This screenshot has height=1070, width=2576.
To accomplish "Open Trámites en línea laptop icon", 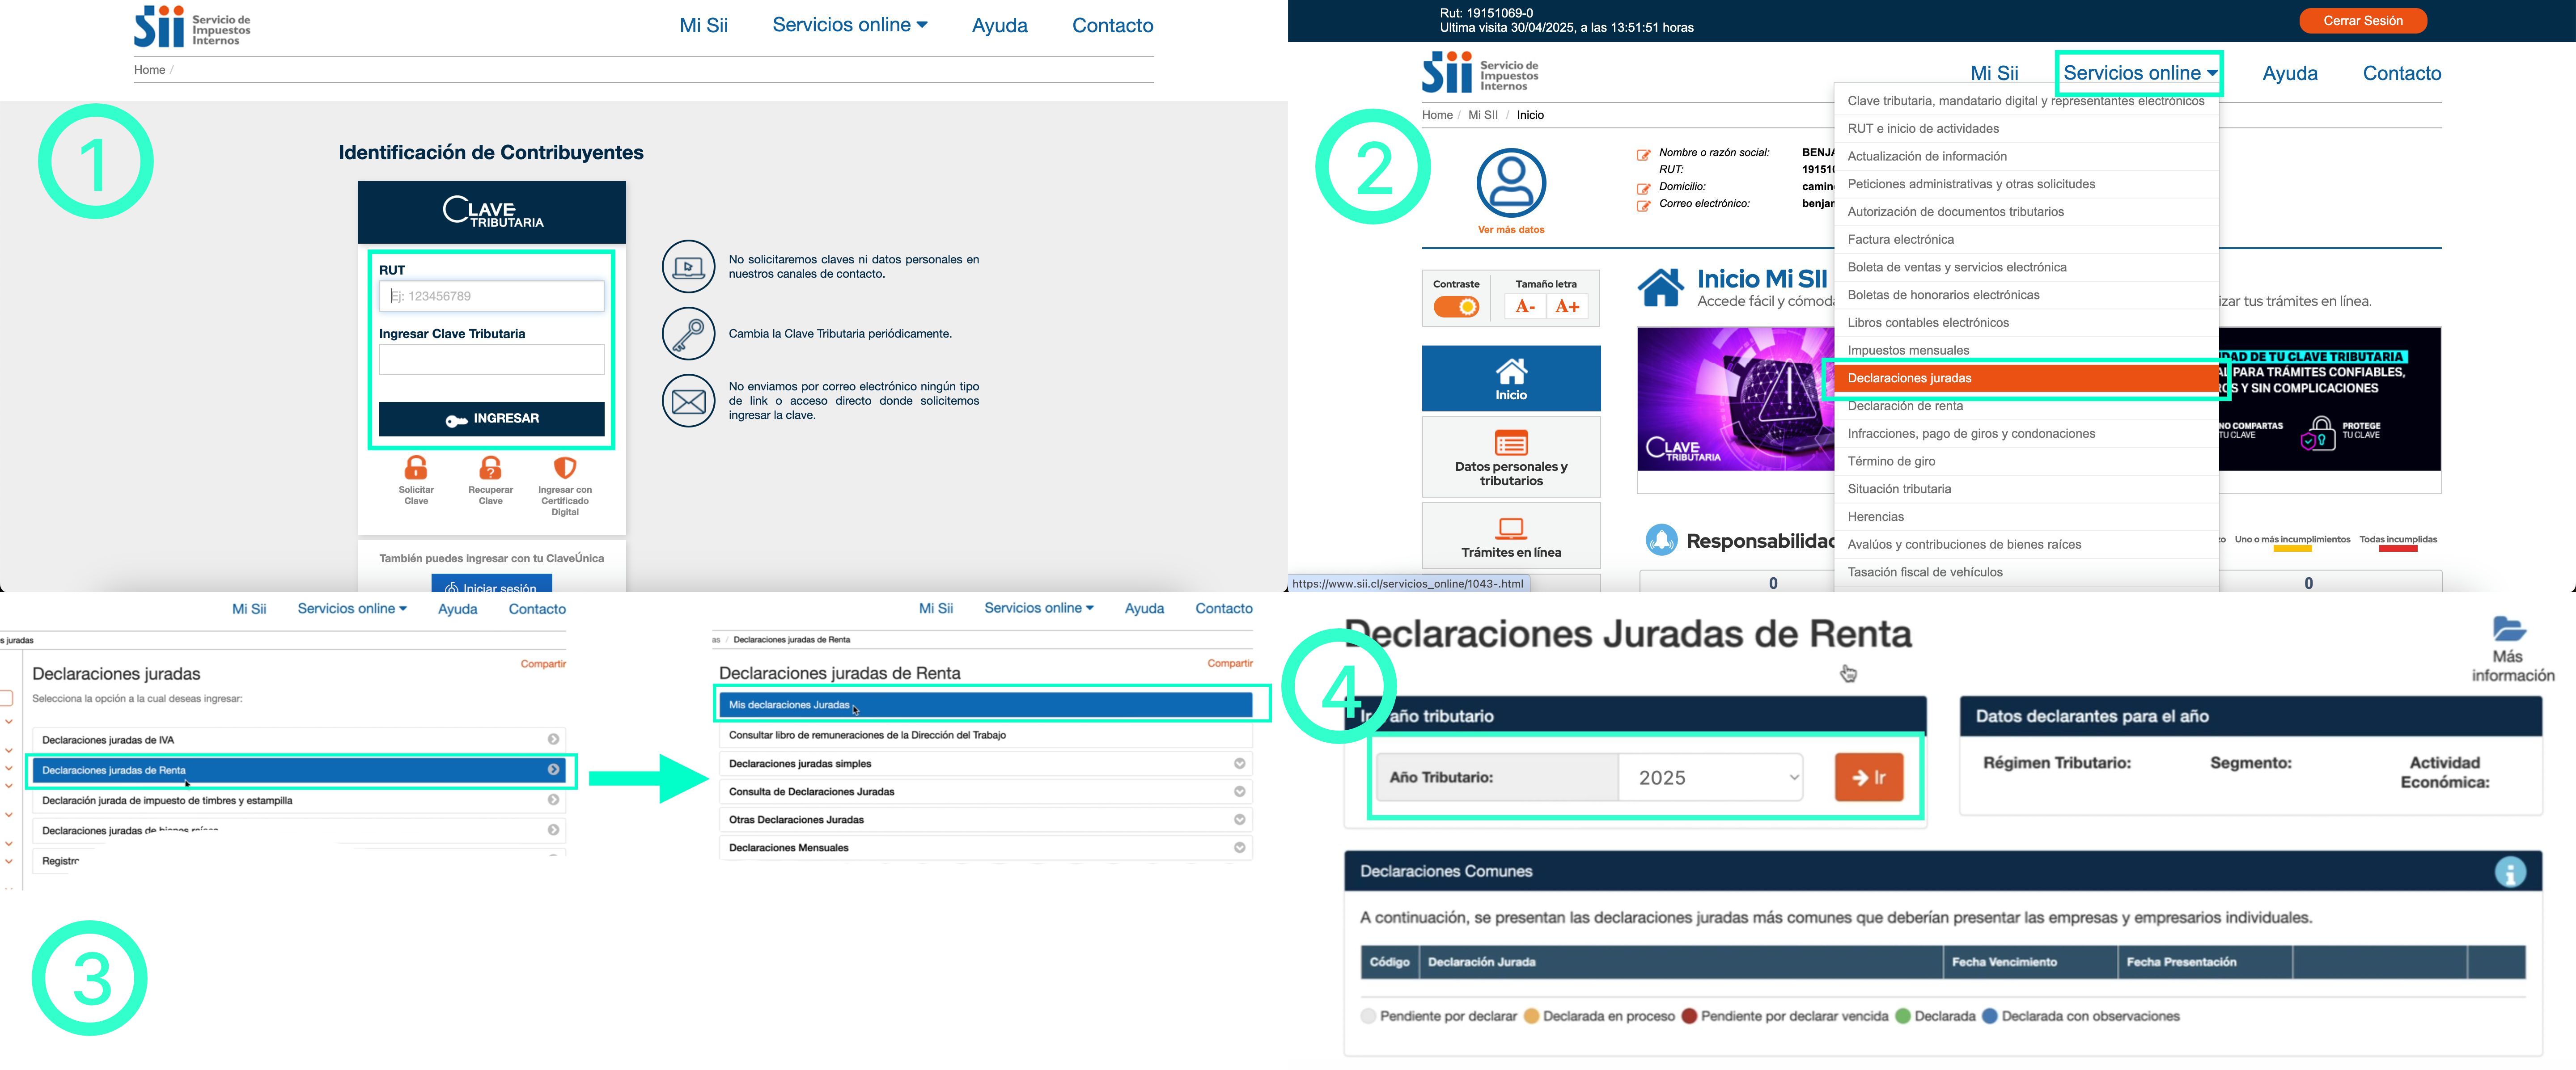I will click(1511, 528).
